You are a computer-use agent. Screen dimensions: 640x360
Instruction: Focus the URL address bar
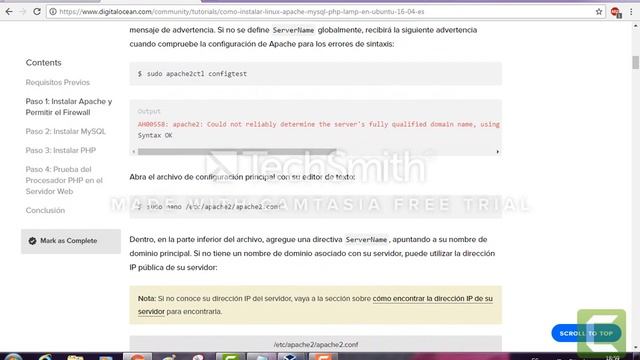tap(324, 12)
